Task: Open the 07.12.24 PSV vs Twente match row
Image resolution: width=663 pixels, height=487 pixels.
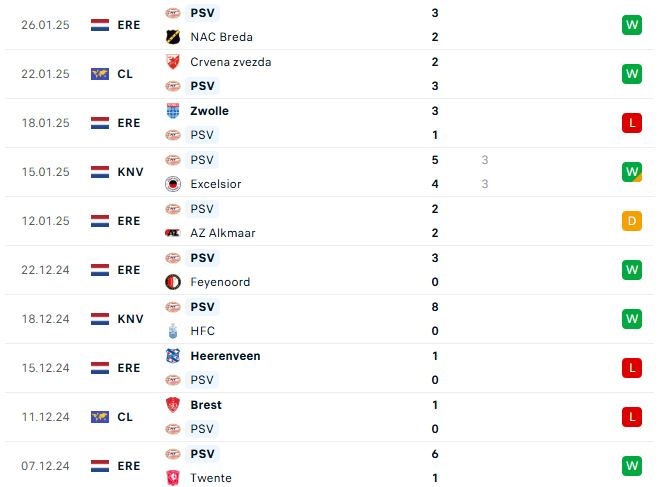Action: click(x=330, y=466)
